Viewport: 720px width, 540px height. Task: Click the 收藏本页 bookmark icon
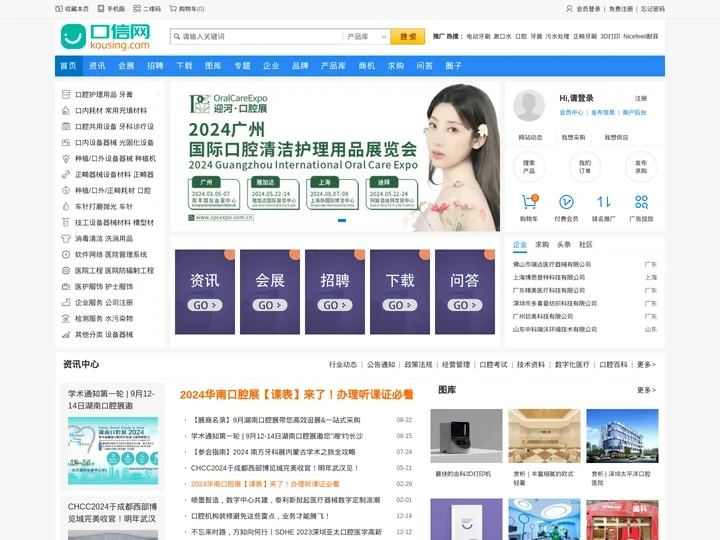pyautogui.click(x=59, y=9)
